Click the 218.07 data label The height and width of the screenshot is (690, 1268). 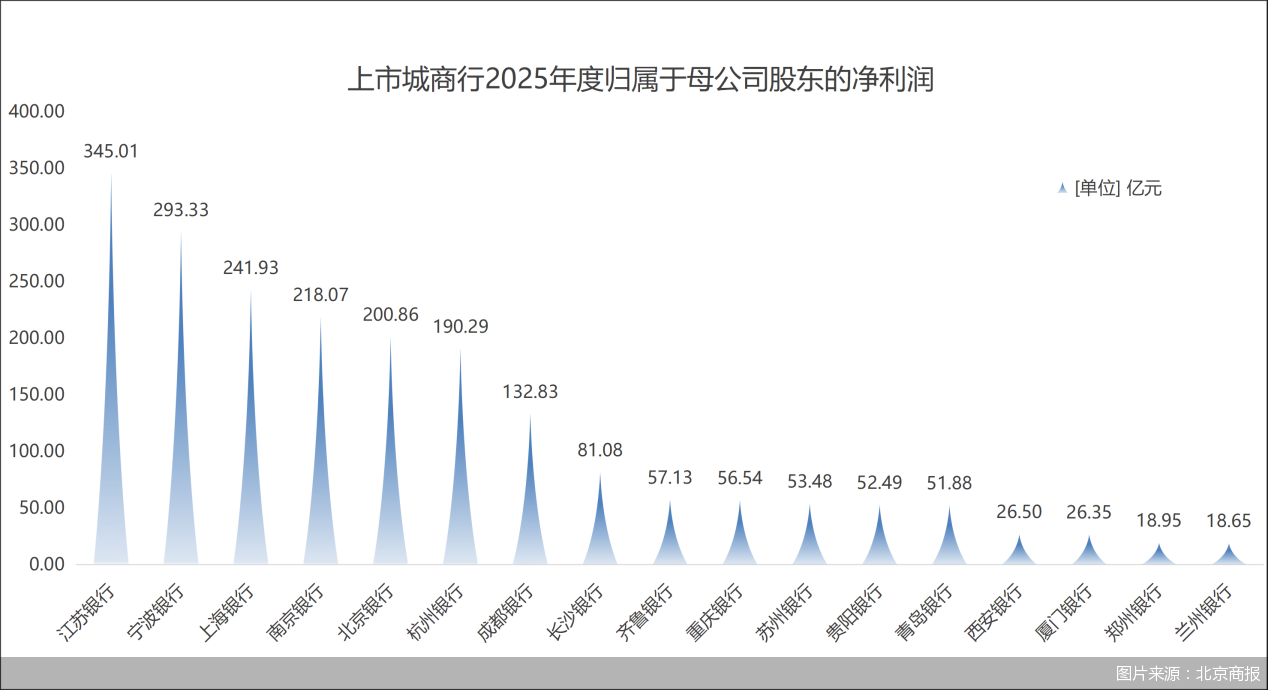pyautogui.click(x=321, y=295)
